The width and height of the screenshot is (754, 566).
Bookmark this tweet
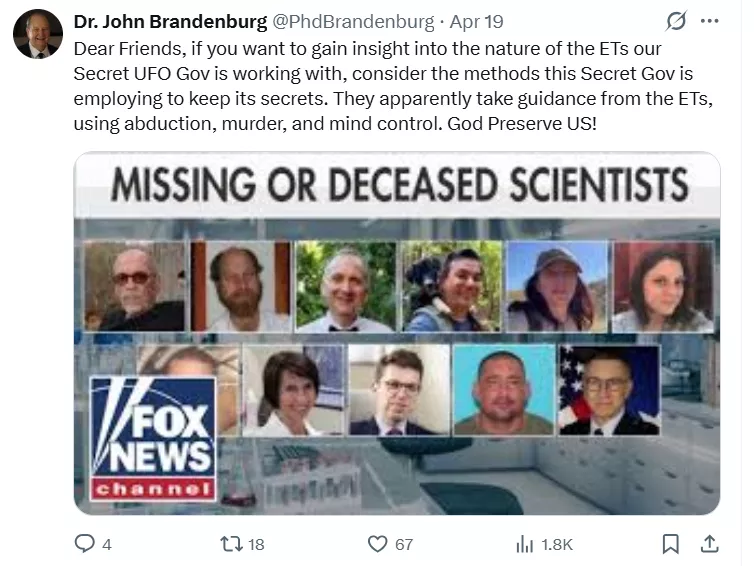coord(671,544)
